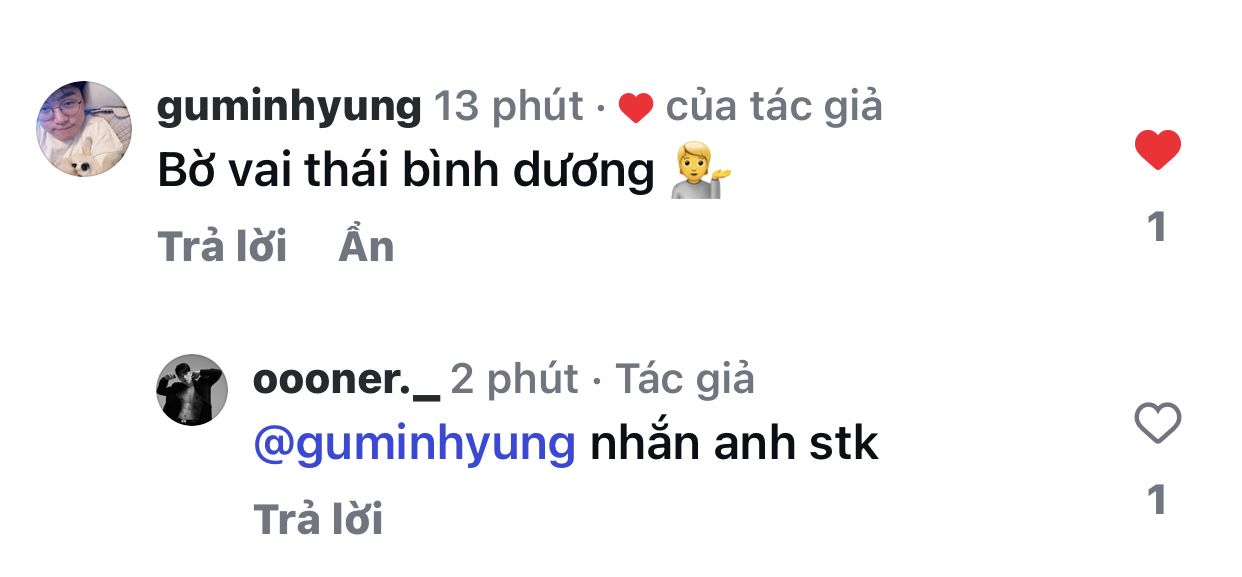Image resolution: width=1242 pixels, height=577 pixels.
Task: Tap the blue @guminhyung mention
Action: point(415,444)
